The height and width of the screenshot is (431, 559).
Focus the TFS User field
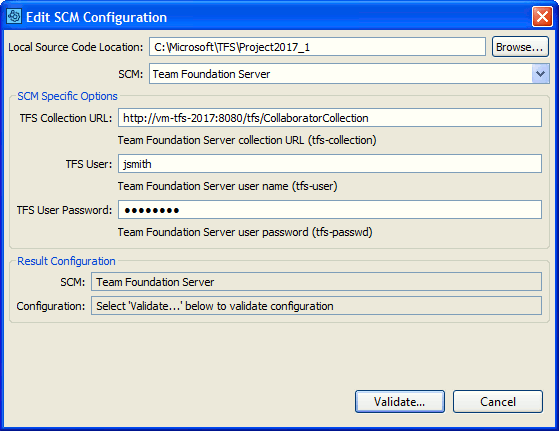click(330, 164)
